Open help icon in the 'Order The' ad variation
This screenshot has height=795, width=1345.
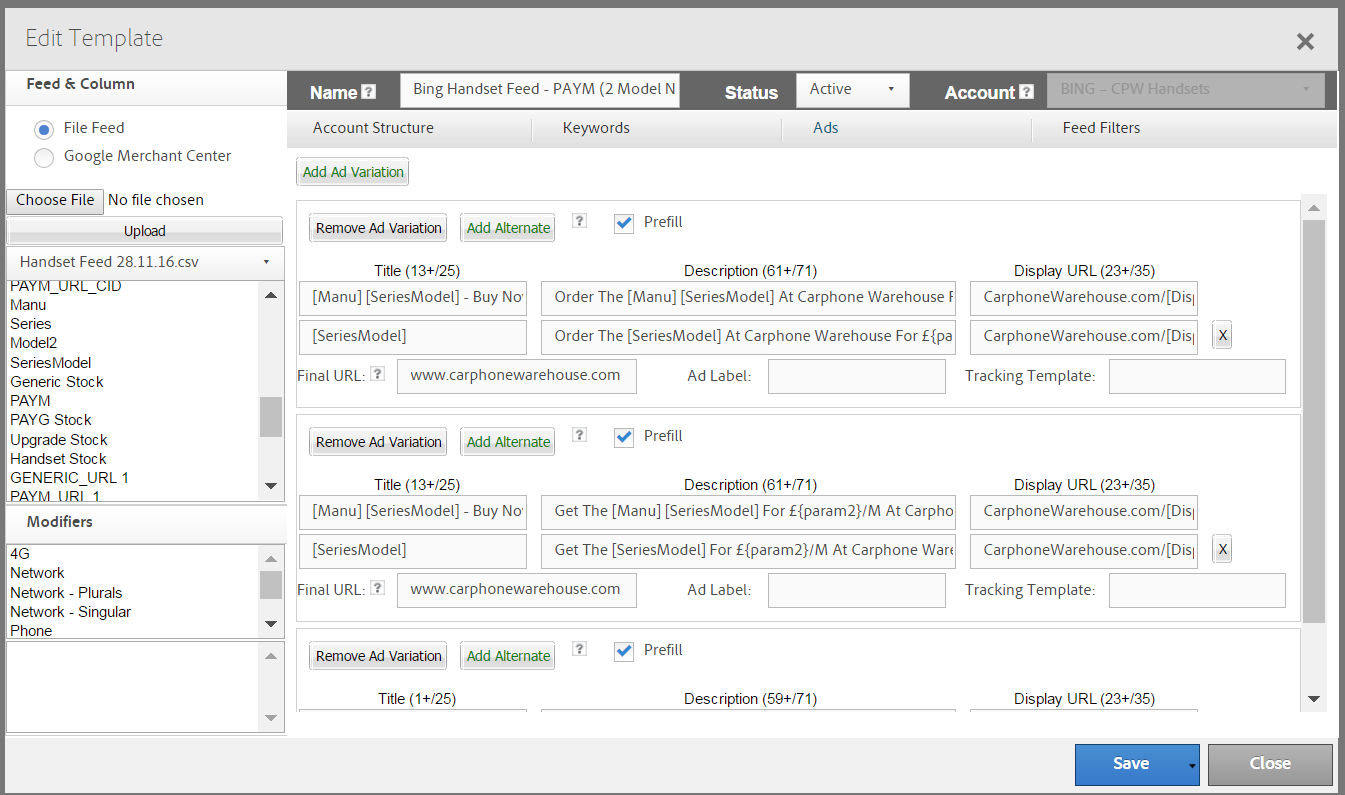click(580, 221)
